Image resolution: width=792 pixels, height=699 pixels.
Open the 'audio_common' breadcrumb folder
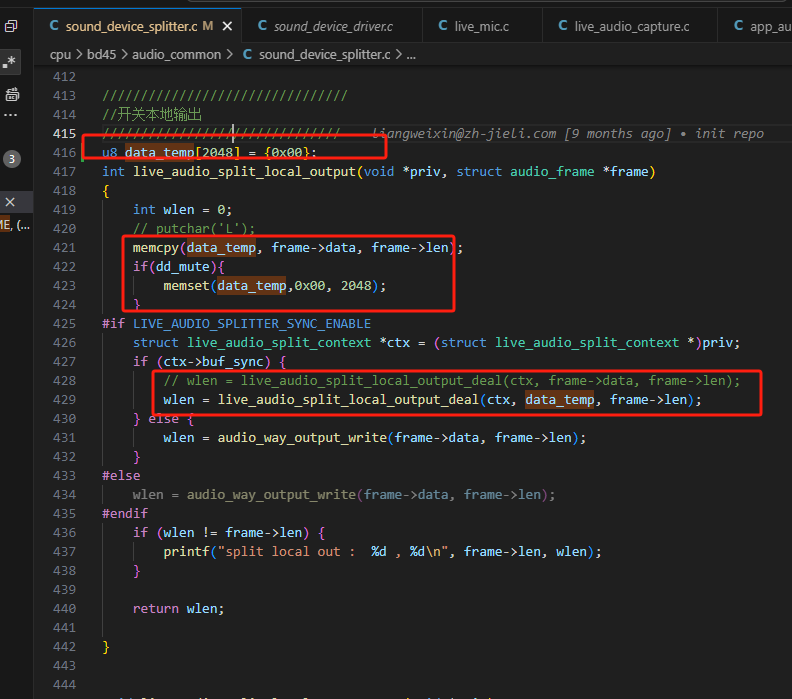(176, 55)
